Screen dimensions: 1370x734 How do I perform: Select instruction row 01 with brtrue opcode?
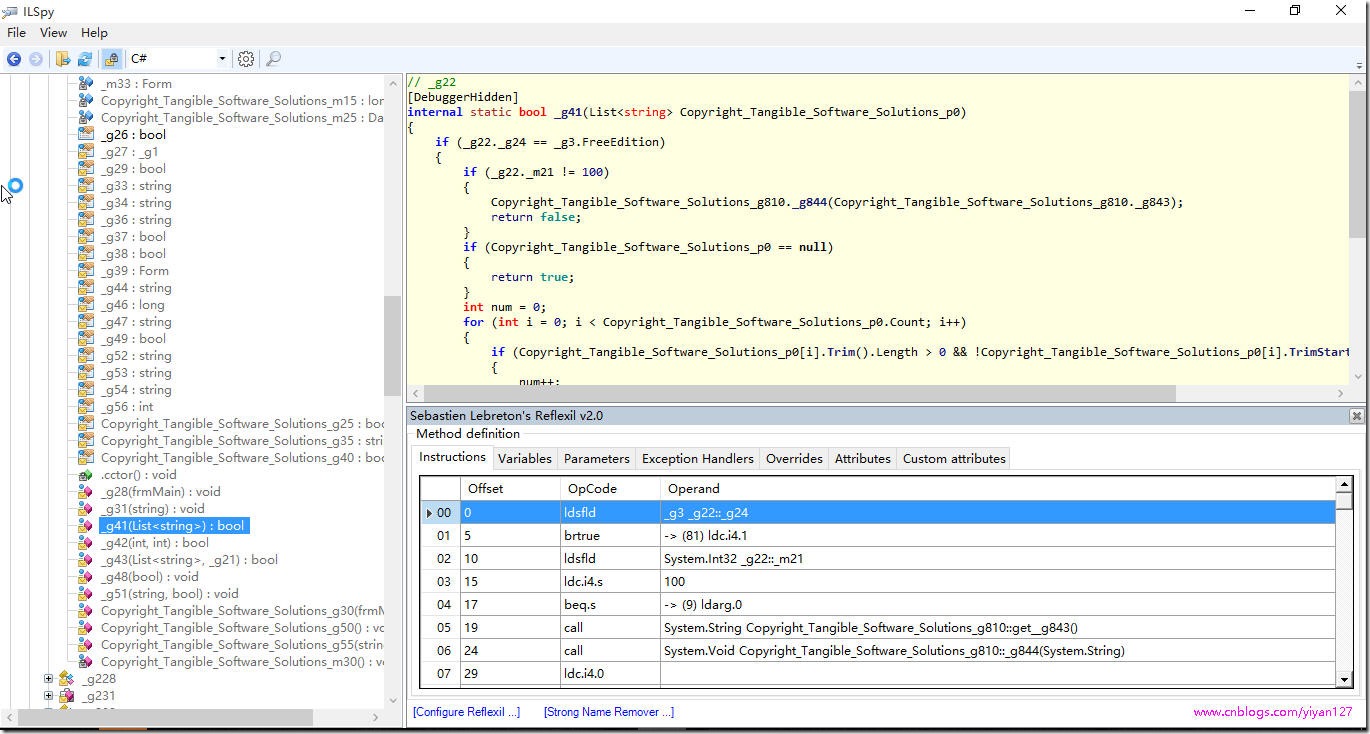[879, 536]
